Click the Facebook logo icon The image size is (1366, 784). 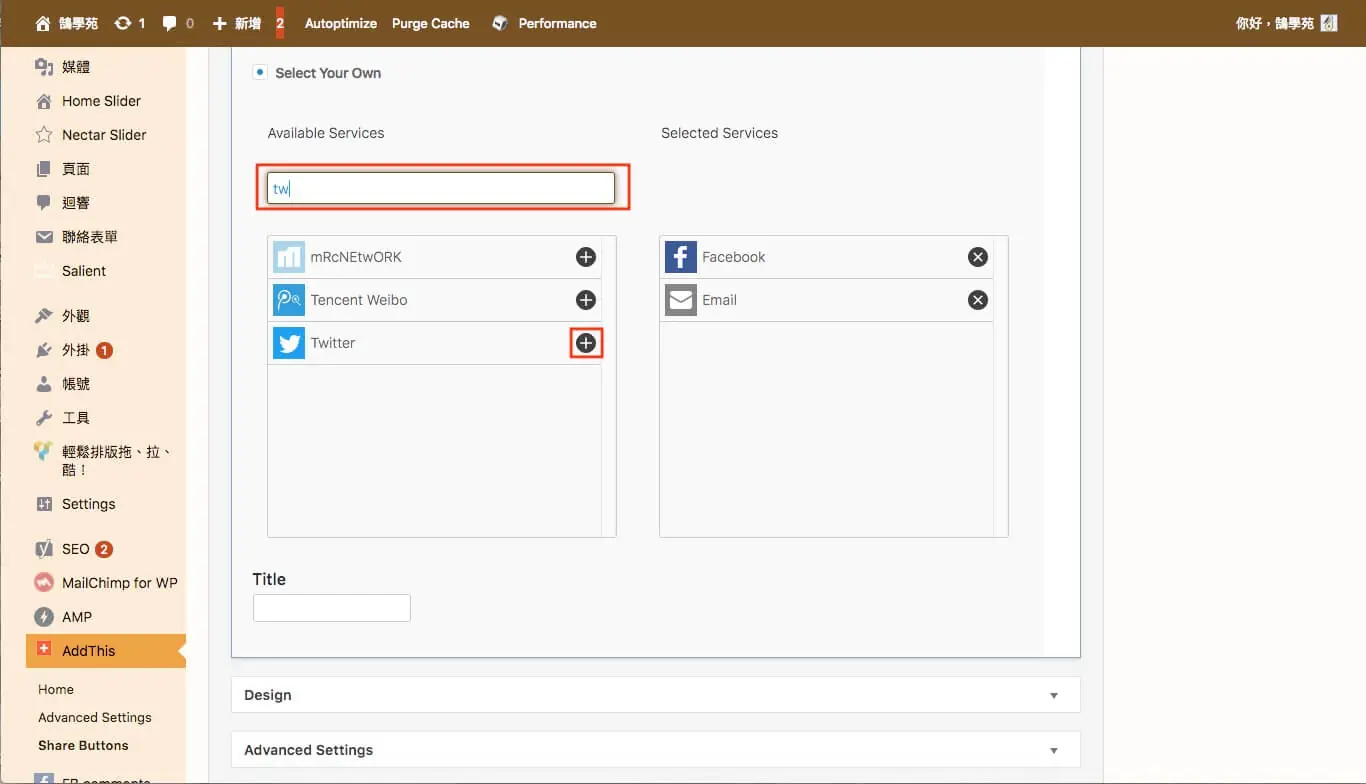point(681,257)
